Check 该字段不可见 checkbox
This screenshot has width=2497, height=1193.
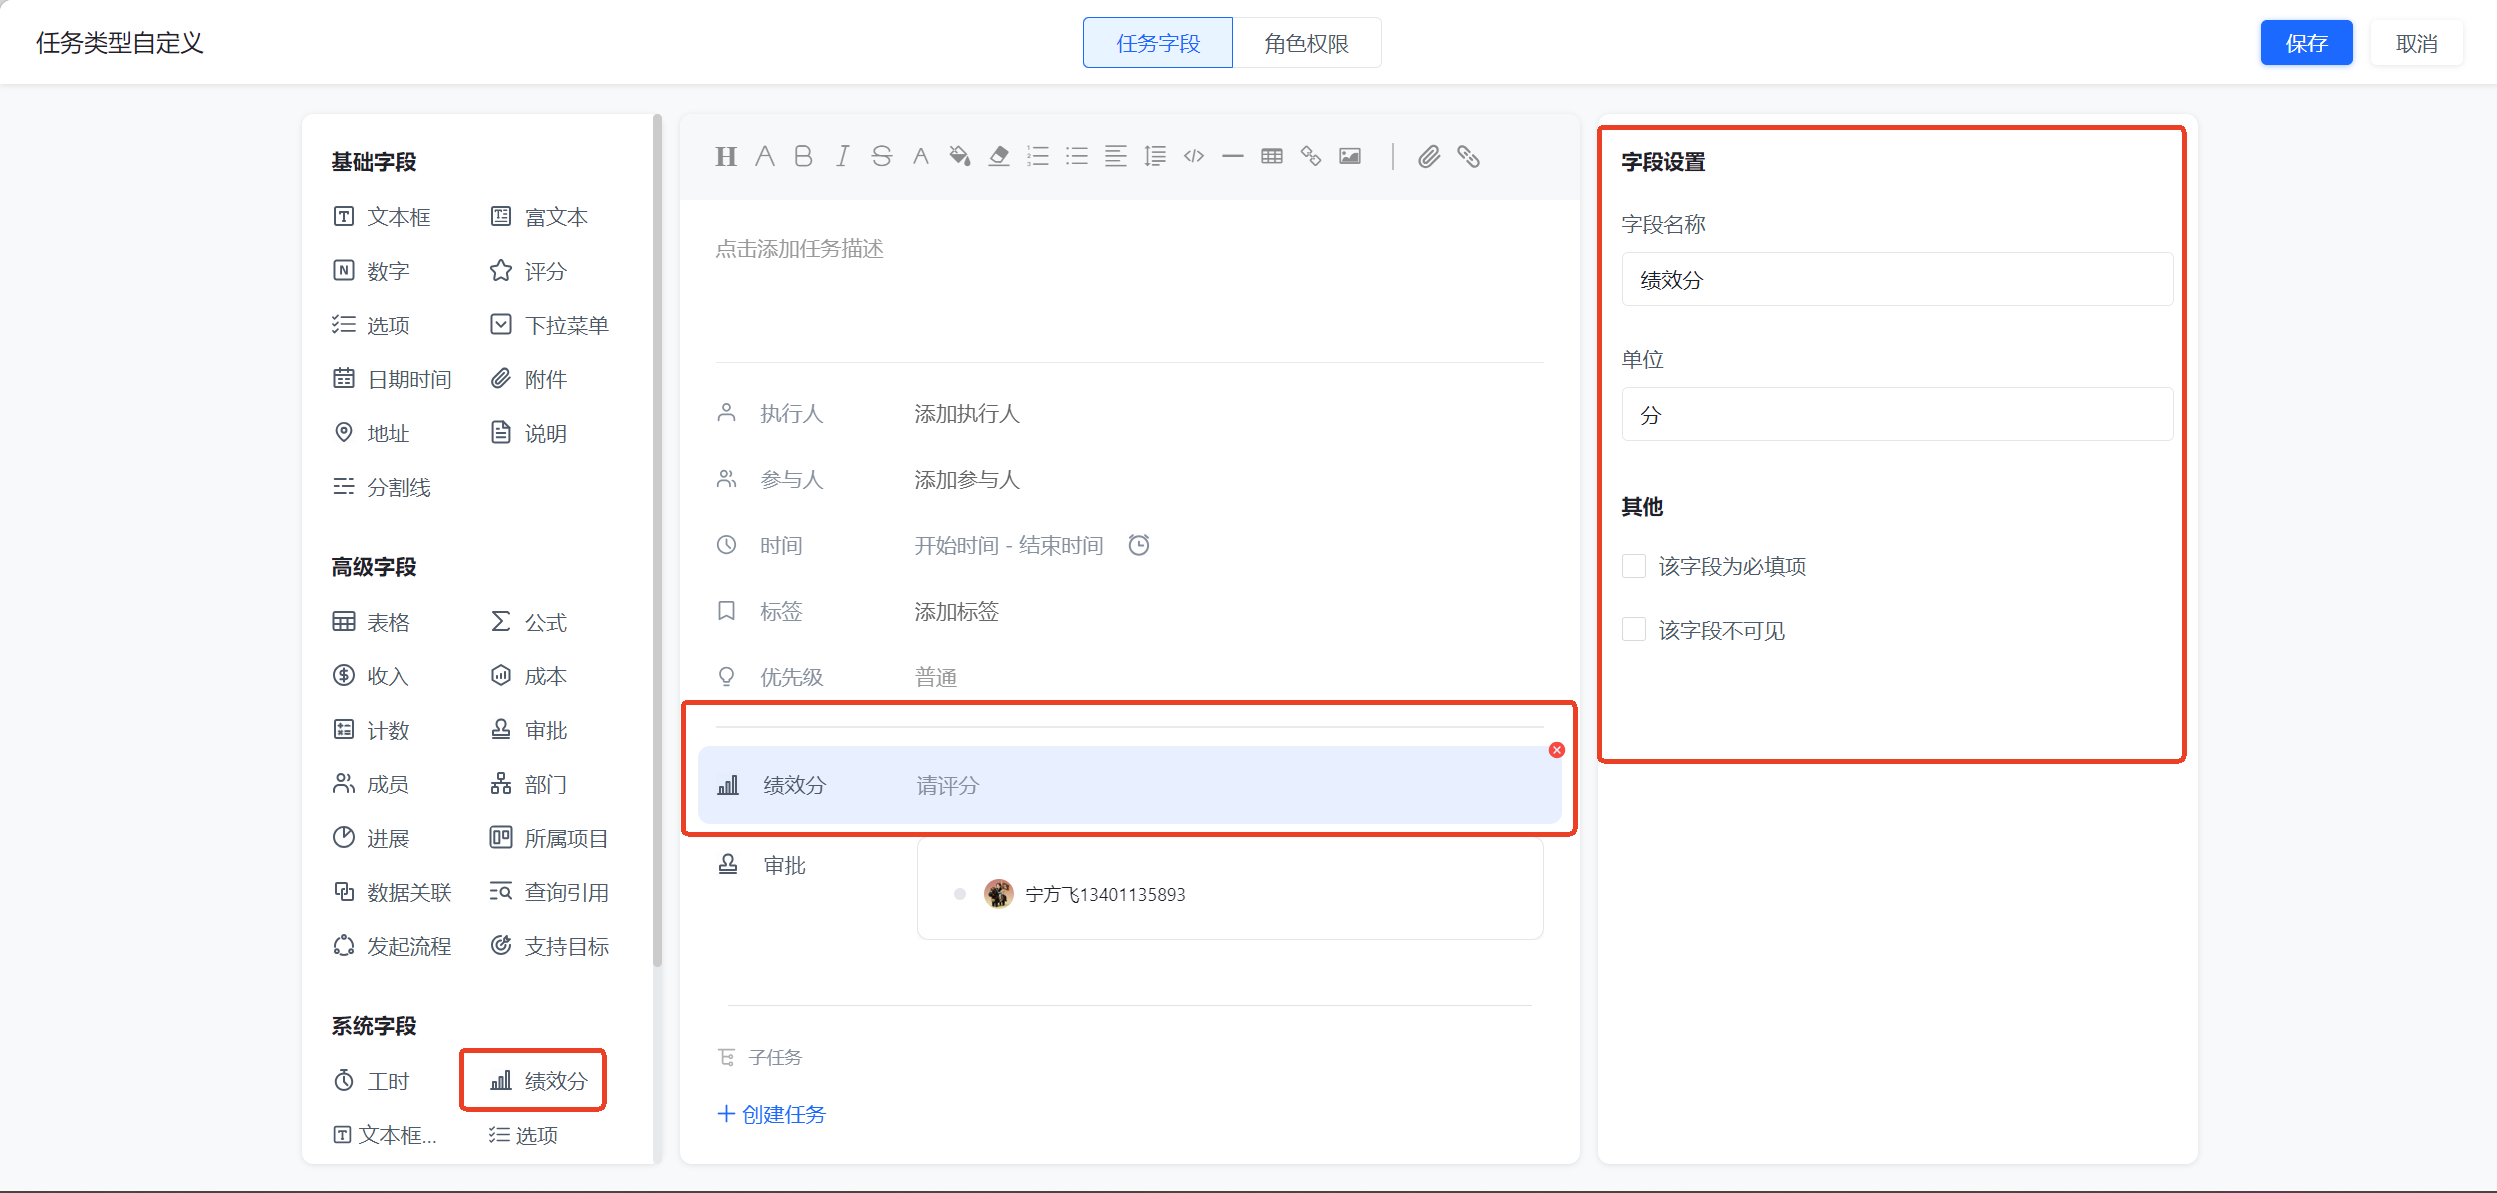coord(1634,630)
